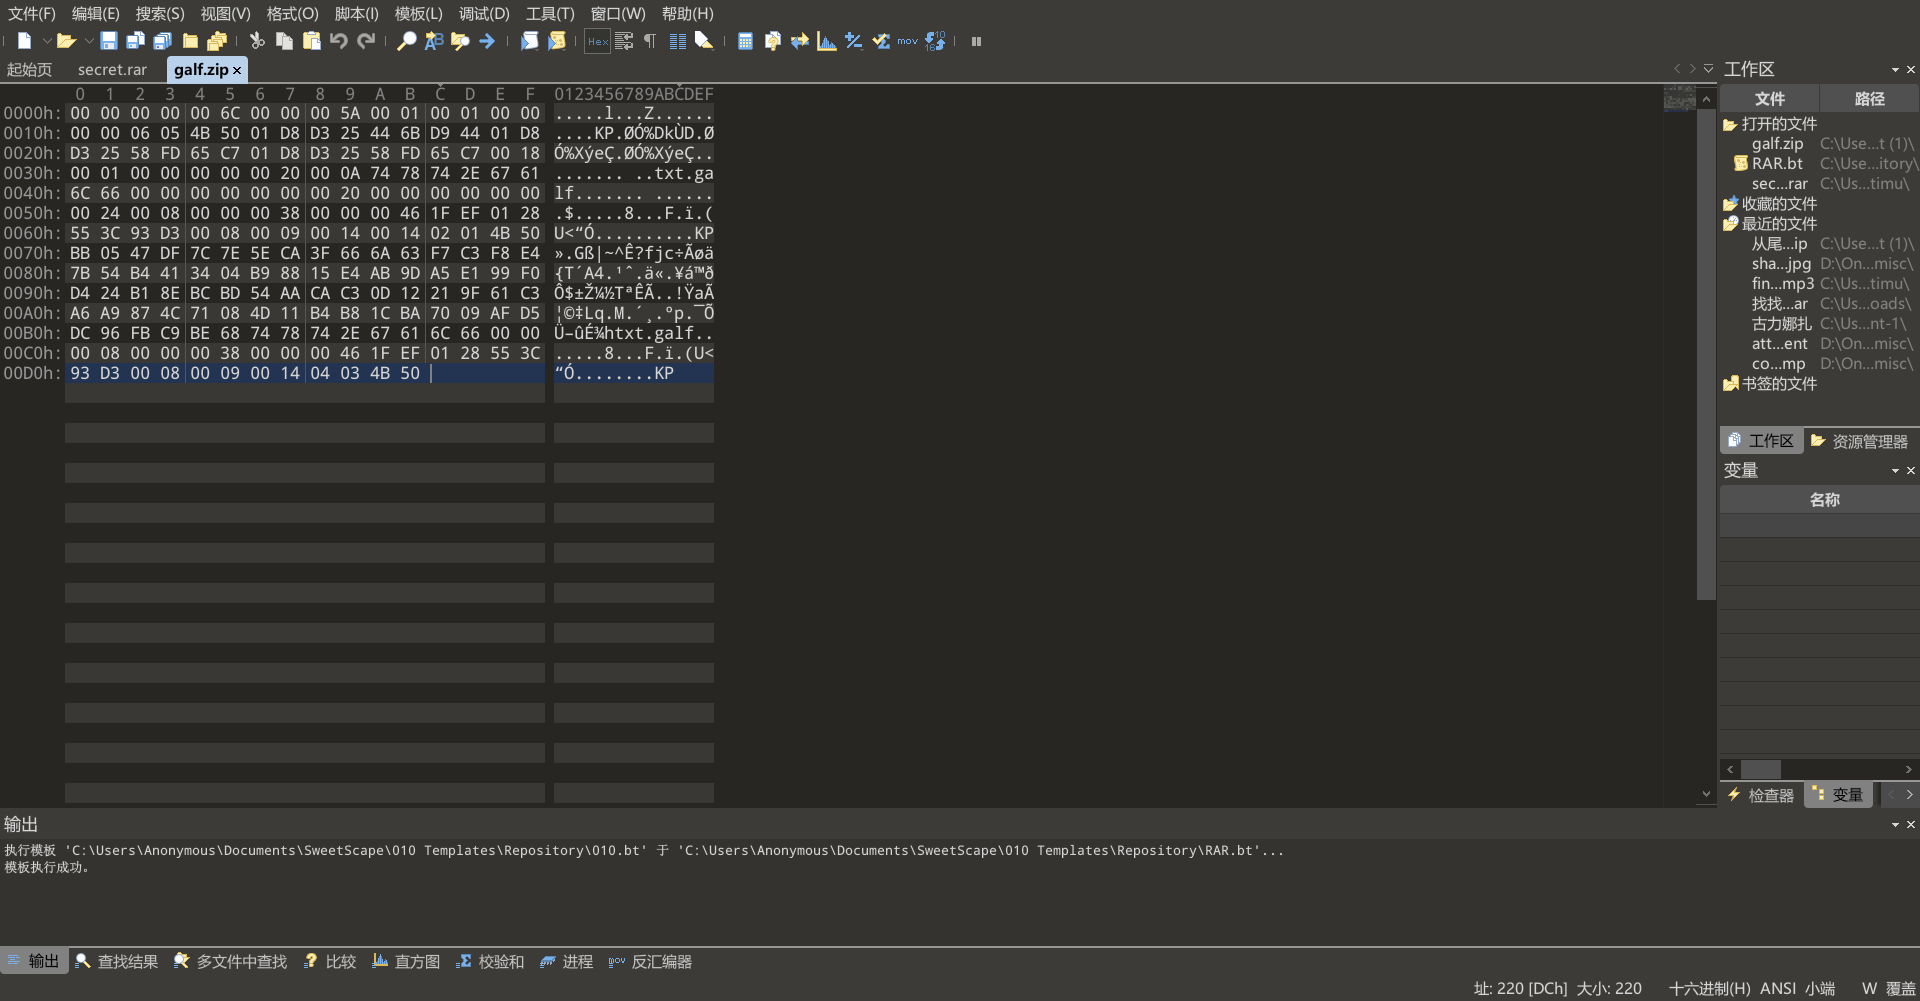Open the New file dropdown arrow
Image resolution: width=1920 pixels, height=1001 pixels.
[46, 41]
